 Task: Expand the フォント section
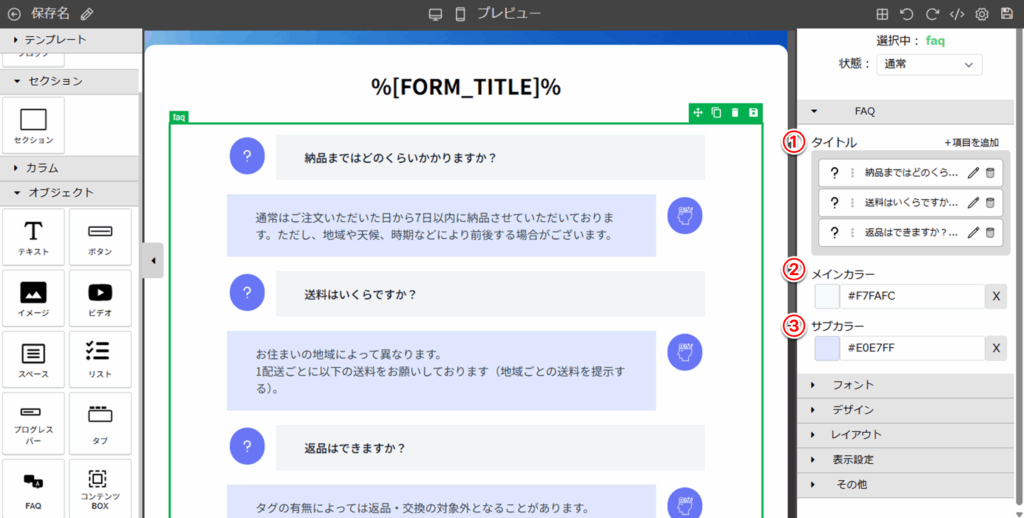(x=905, y=385)
